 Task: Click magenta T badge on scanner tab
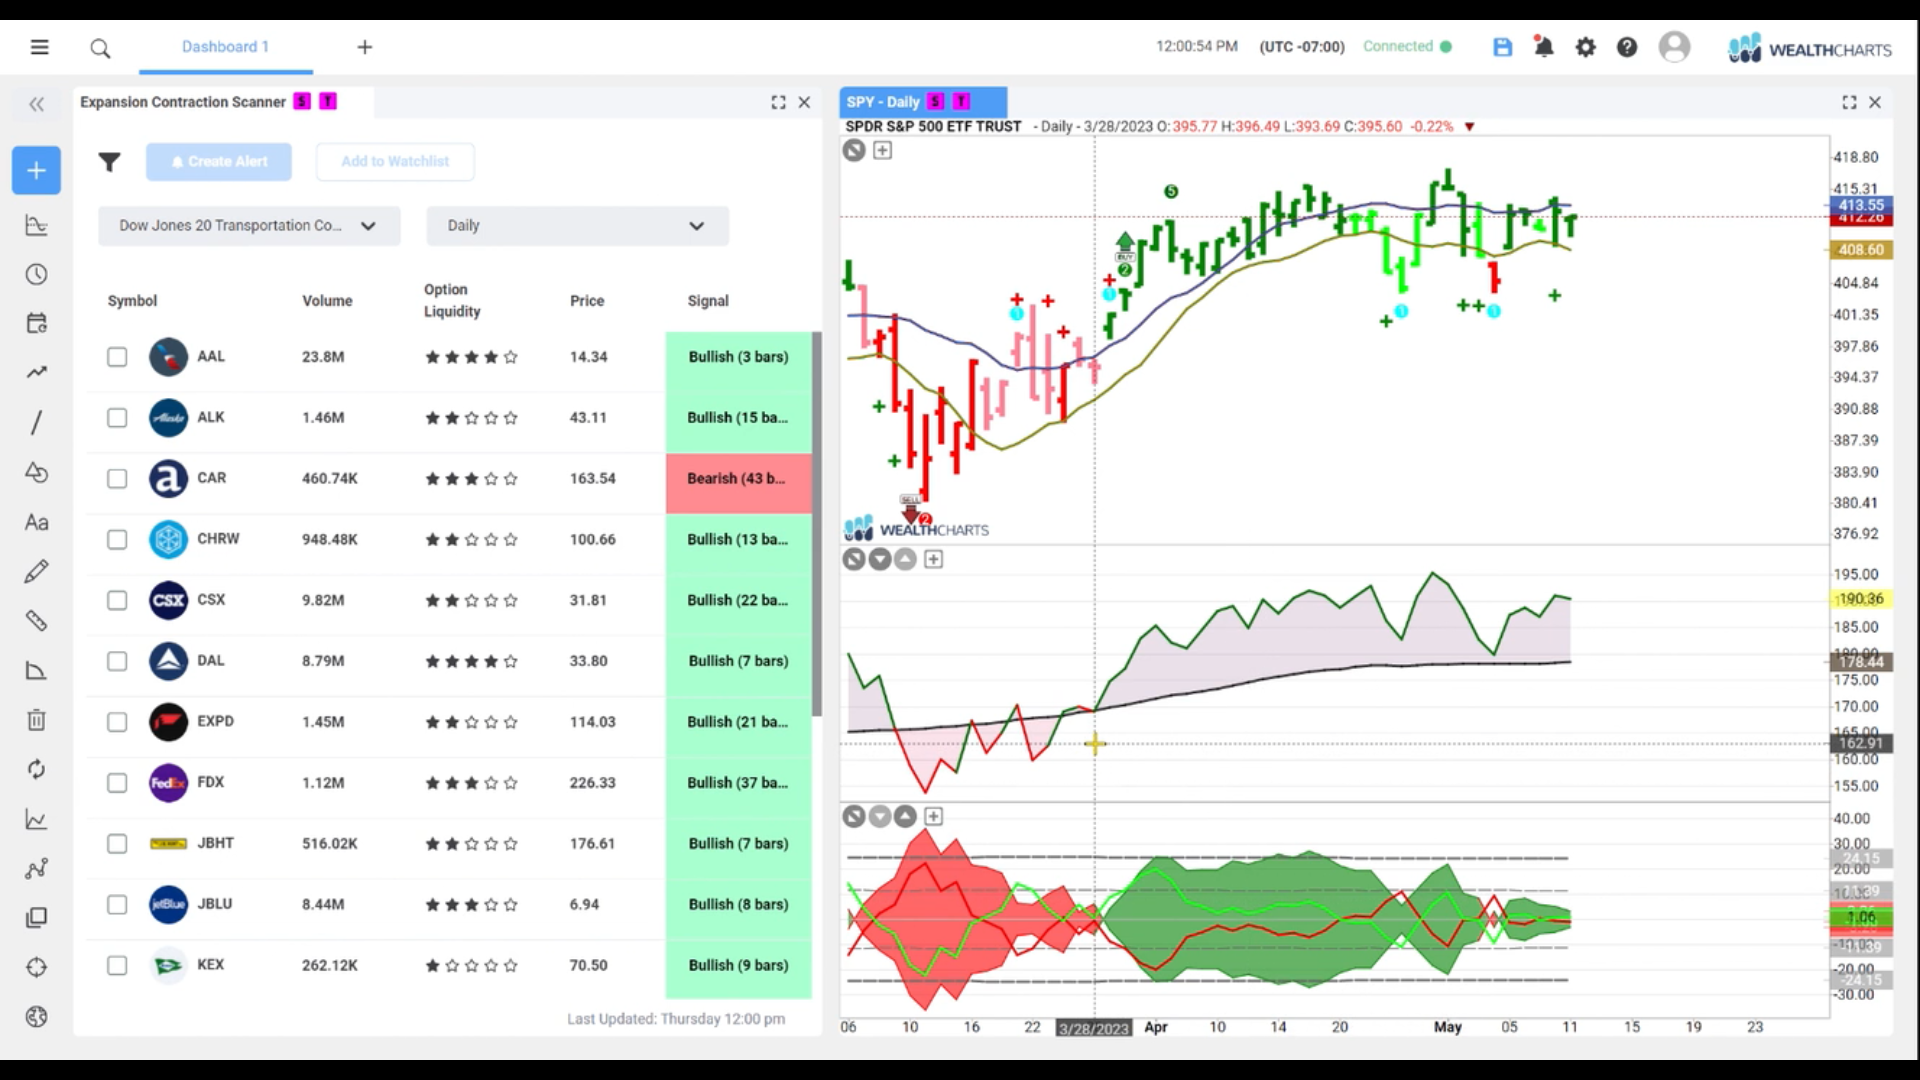(x=328, y=102)
